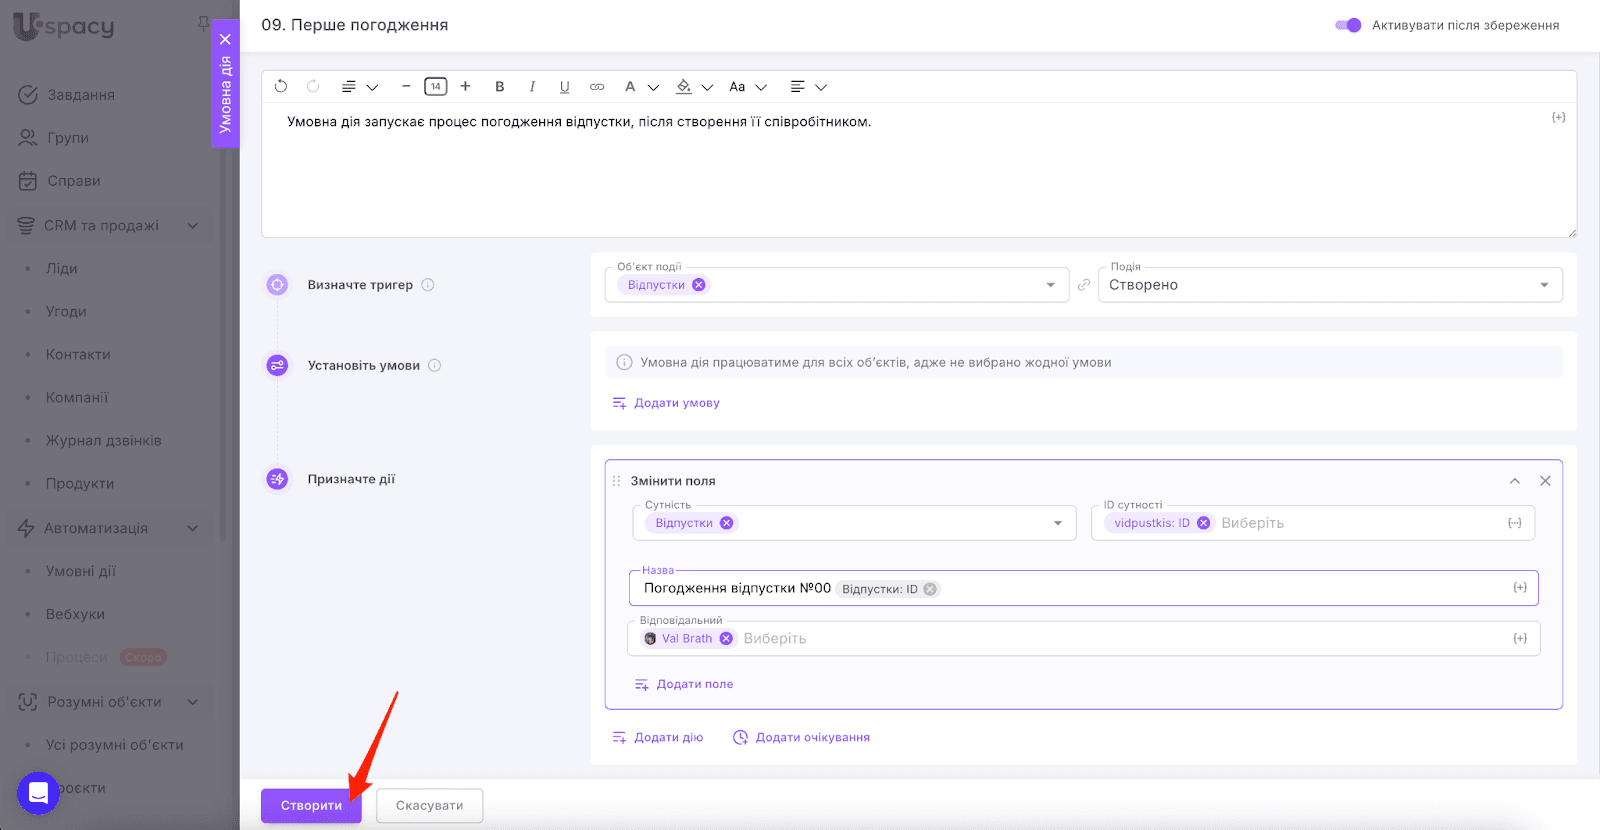
Task: Open the Подія dropdown showing Створено
Action: pos(1329,285)
